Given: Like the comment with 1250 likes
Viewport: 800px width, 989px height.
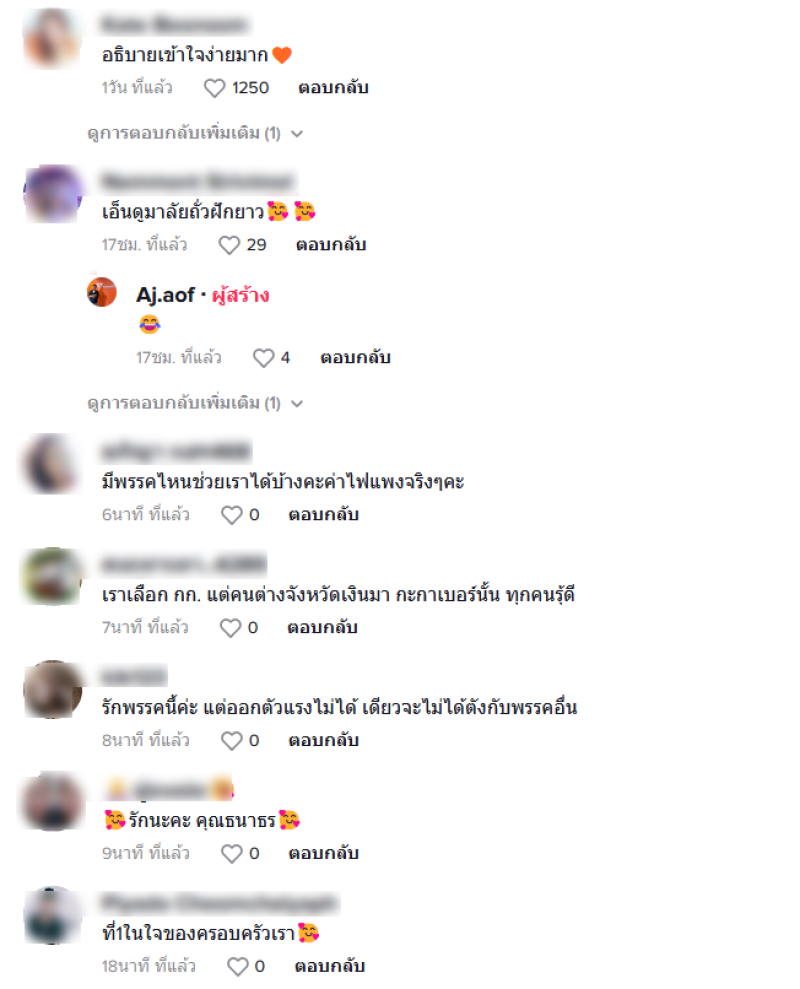Looking at the screenshot, I should click(215, 88).
